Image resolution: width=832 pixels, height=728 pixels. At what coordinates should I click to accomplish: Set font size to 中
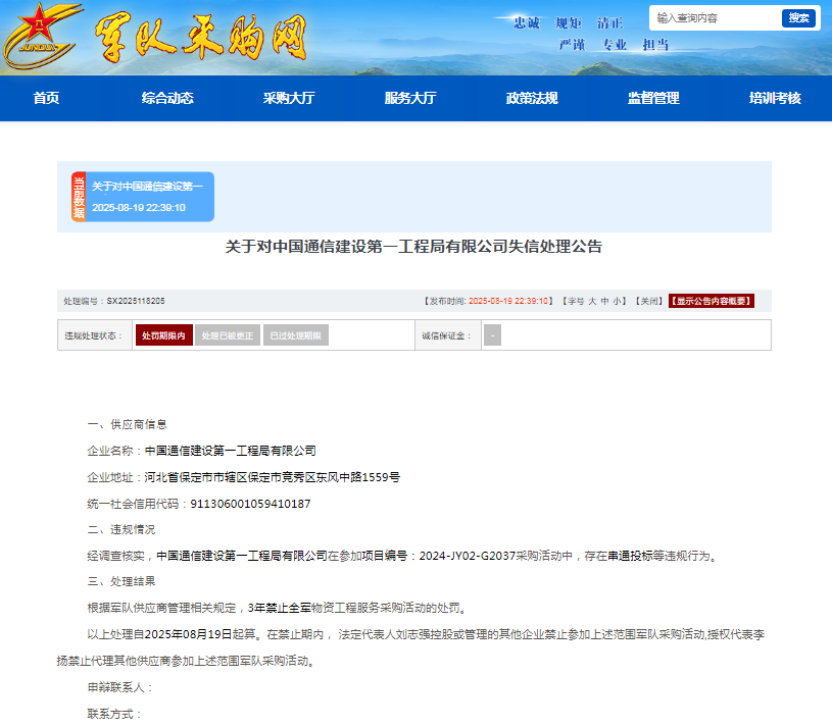(605, 301)
